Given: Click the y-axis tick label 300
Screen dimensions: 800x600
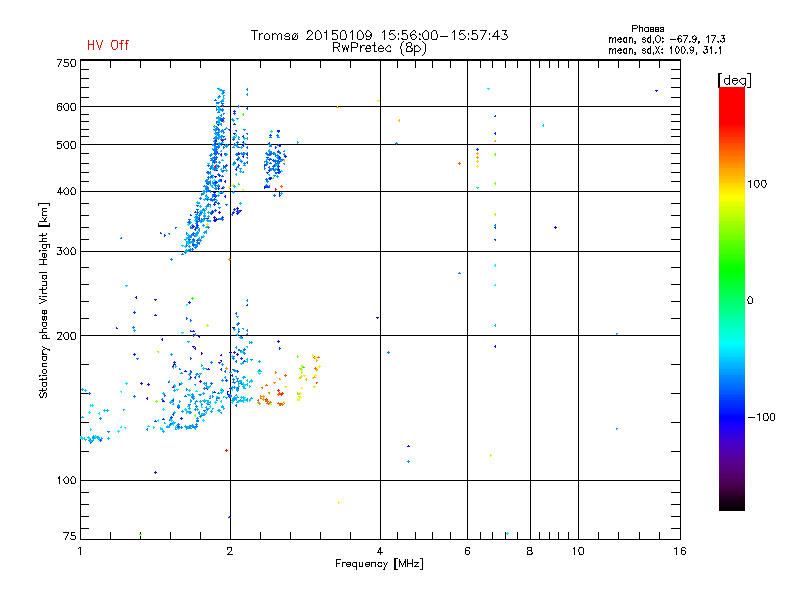Looking at the screenshot, I should tap(66, 252).
